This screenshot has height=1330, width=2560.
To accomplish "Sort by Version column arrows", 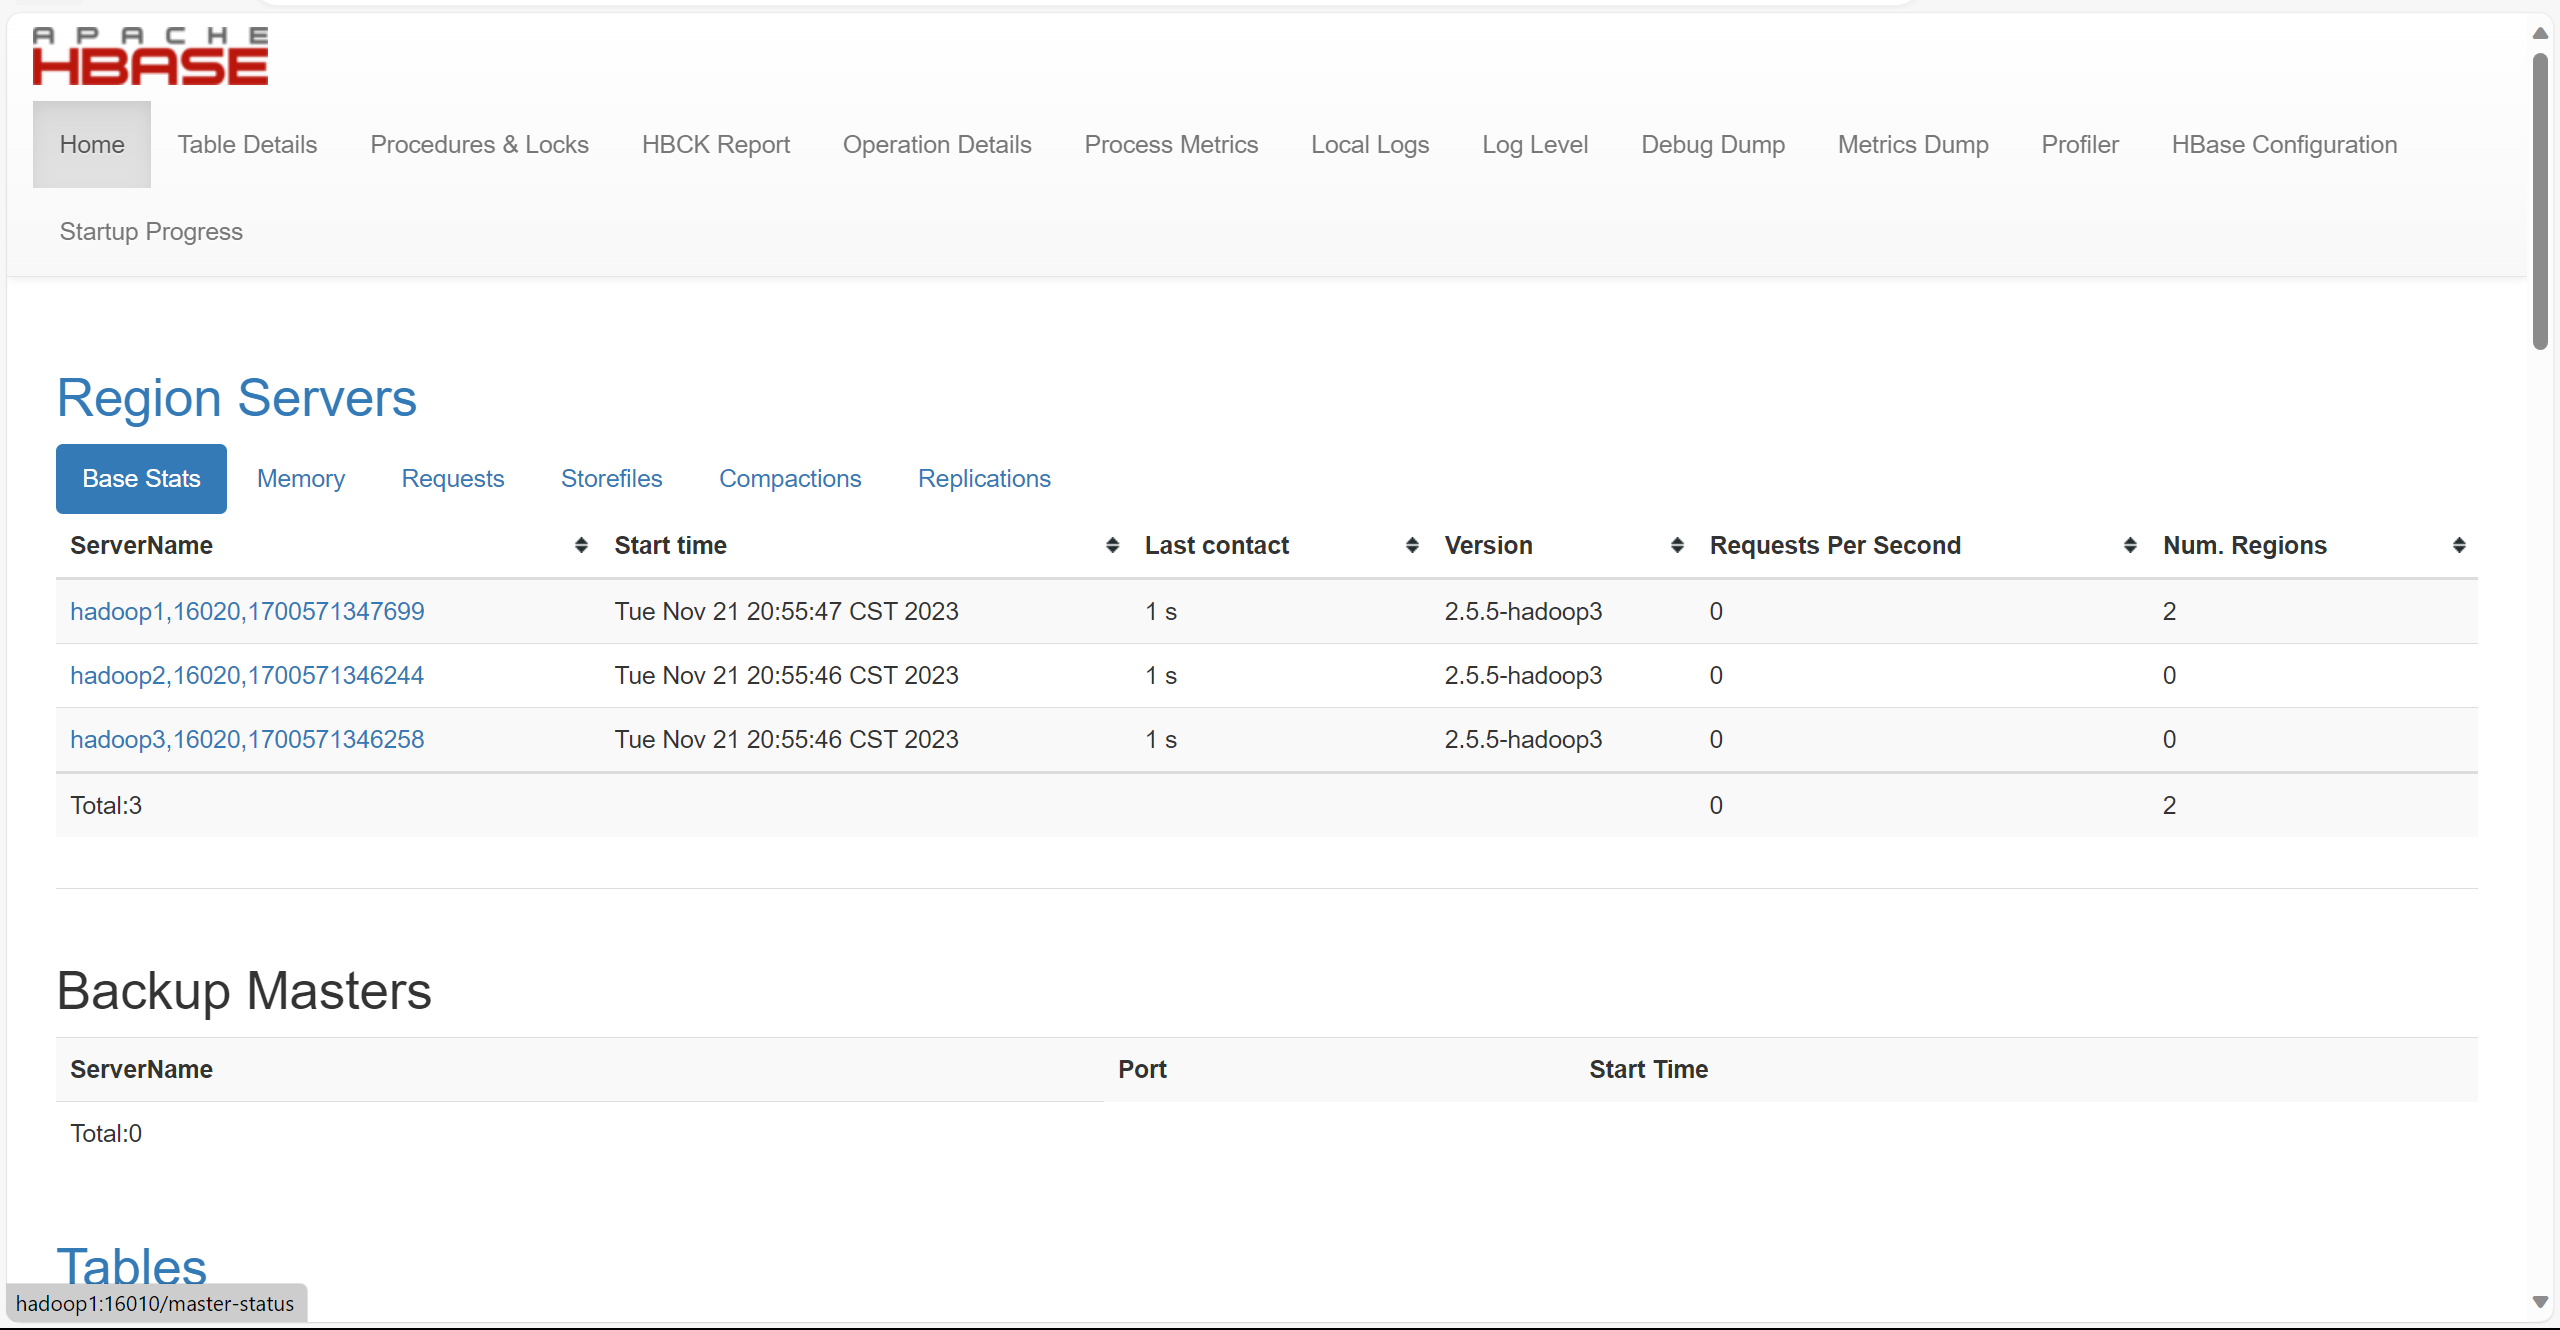I will pos(1677,545).
